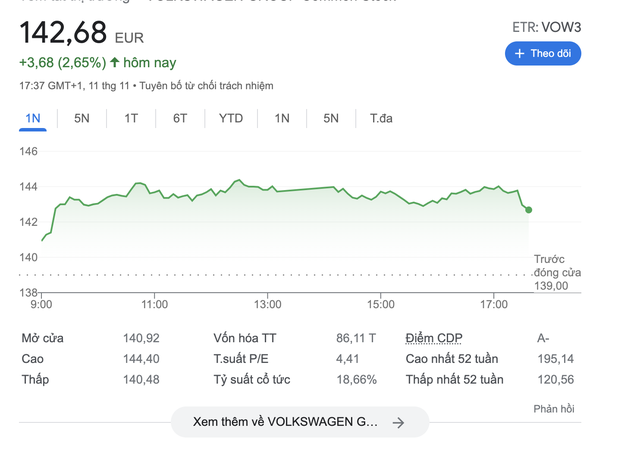Choose the 5N tab just before T.đa

pos(331,118)
